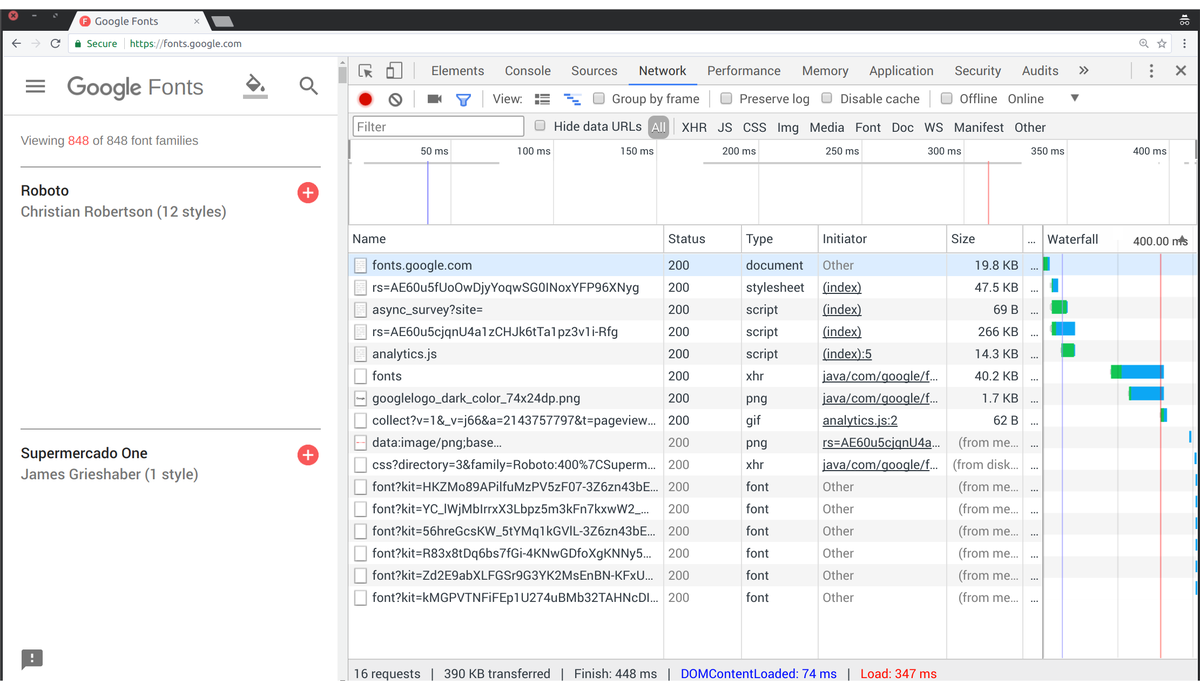Screen dimensions: 1200x690
Task: Select the large request rows view icon
Action: 542,99
